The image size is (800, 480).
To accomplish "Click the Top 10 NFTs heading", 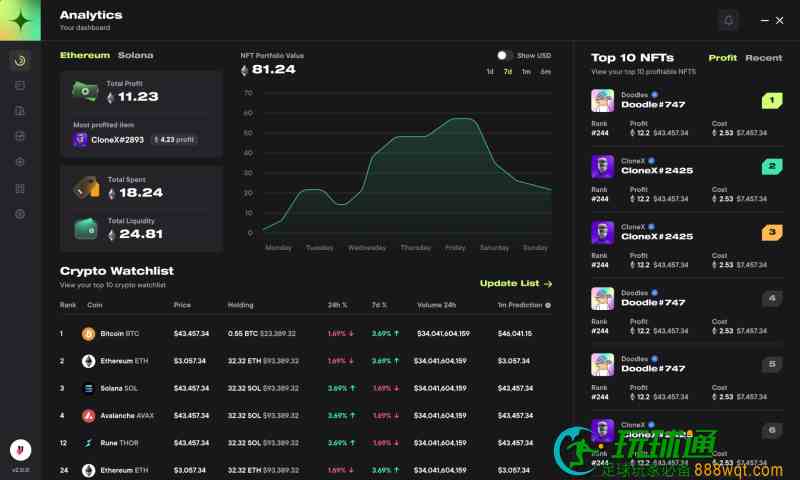I will [632, 58].
